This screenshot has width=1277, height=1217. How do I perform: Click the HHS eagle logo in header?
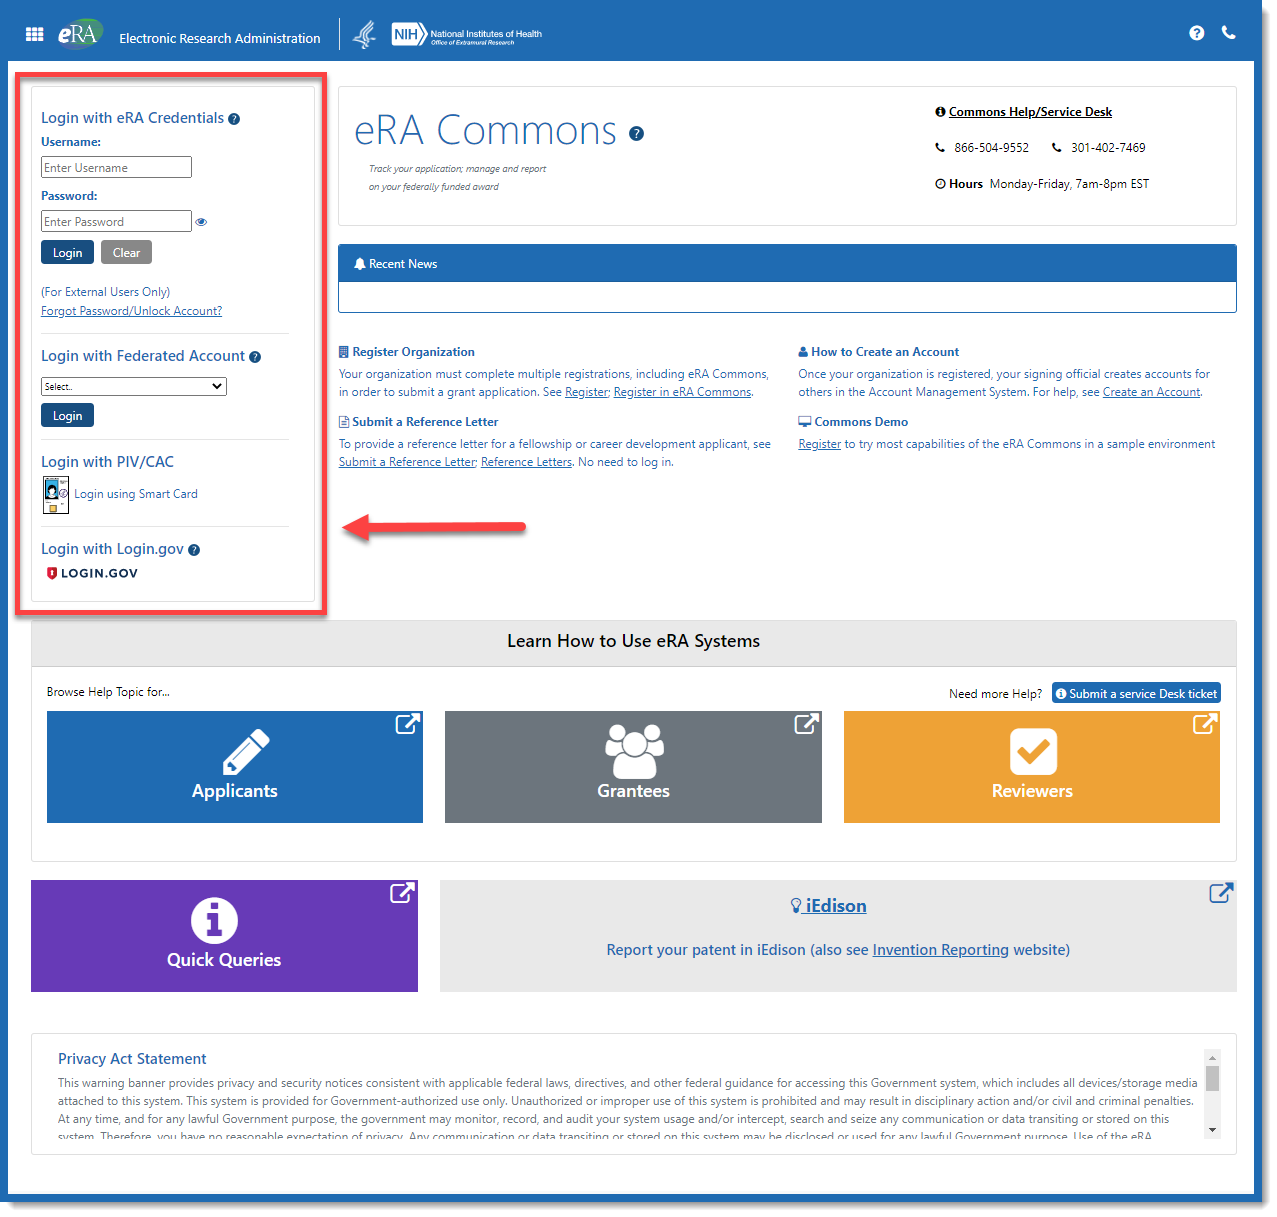(365, 35)
